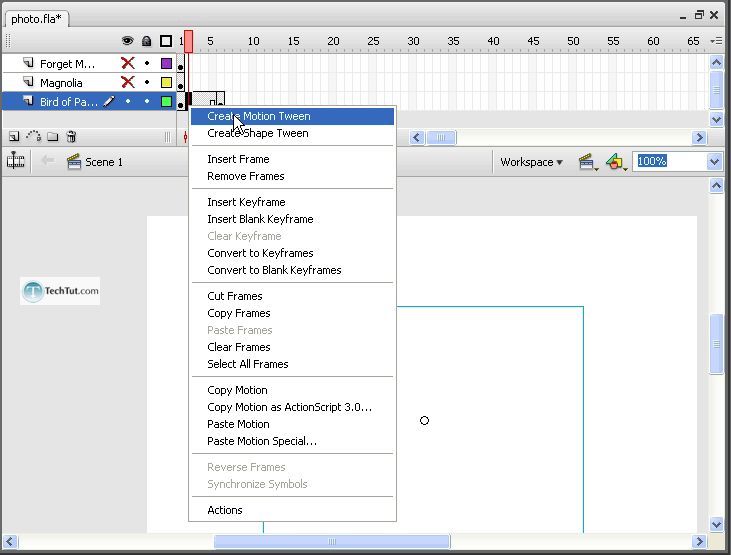Select Insert Frame from the context menu
Screen dimensions: 731x555
click(292, 159)
